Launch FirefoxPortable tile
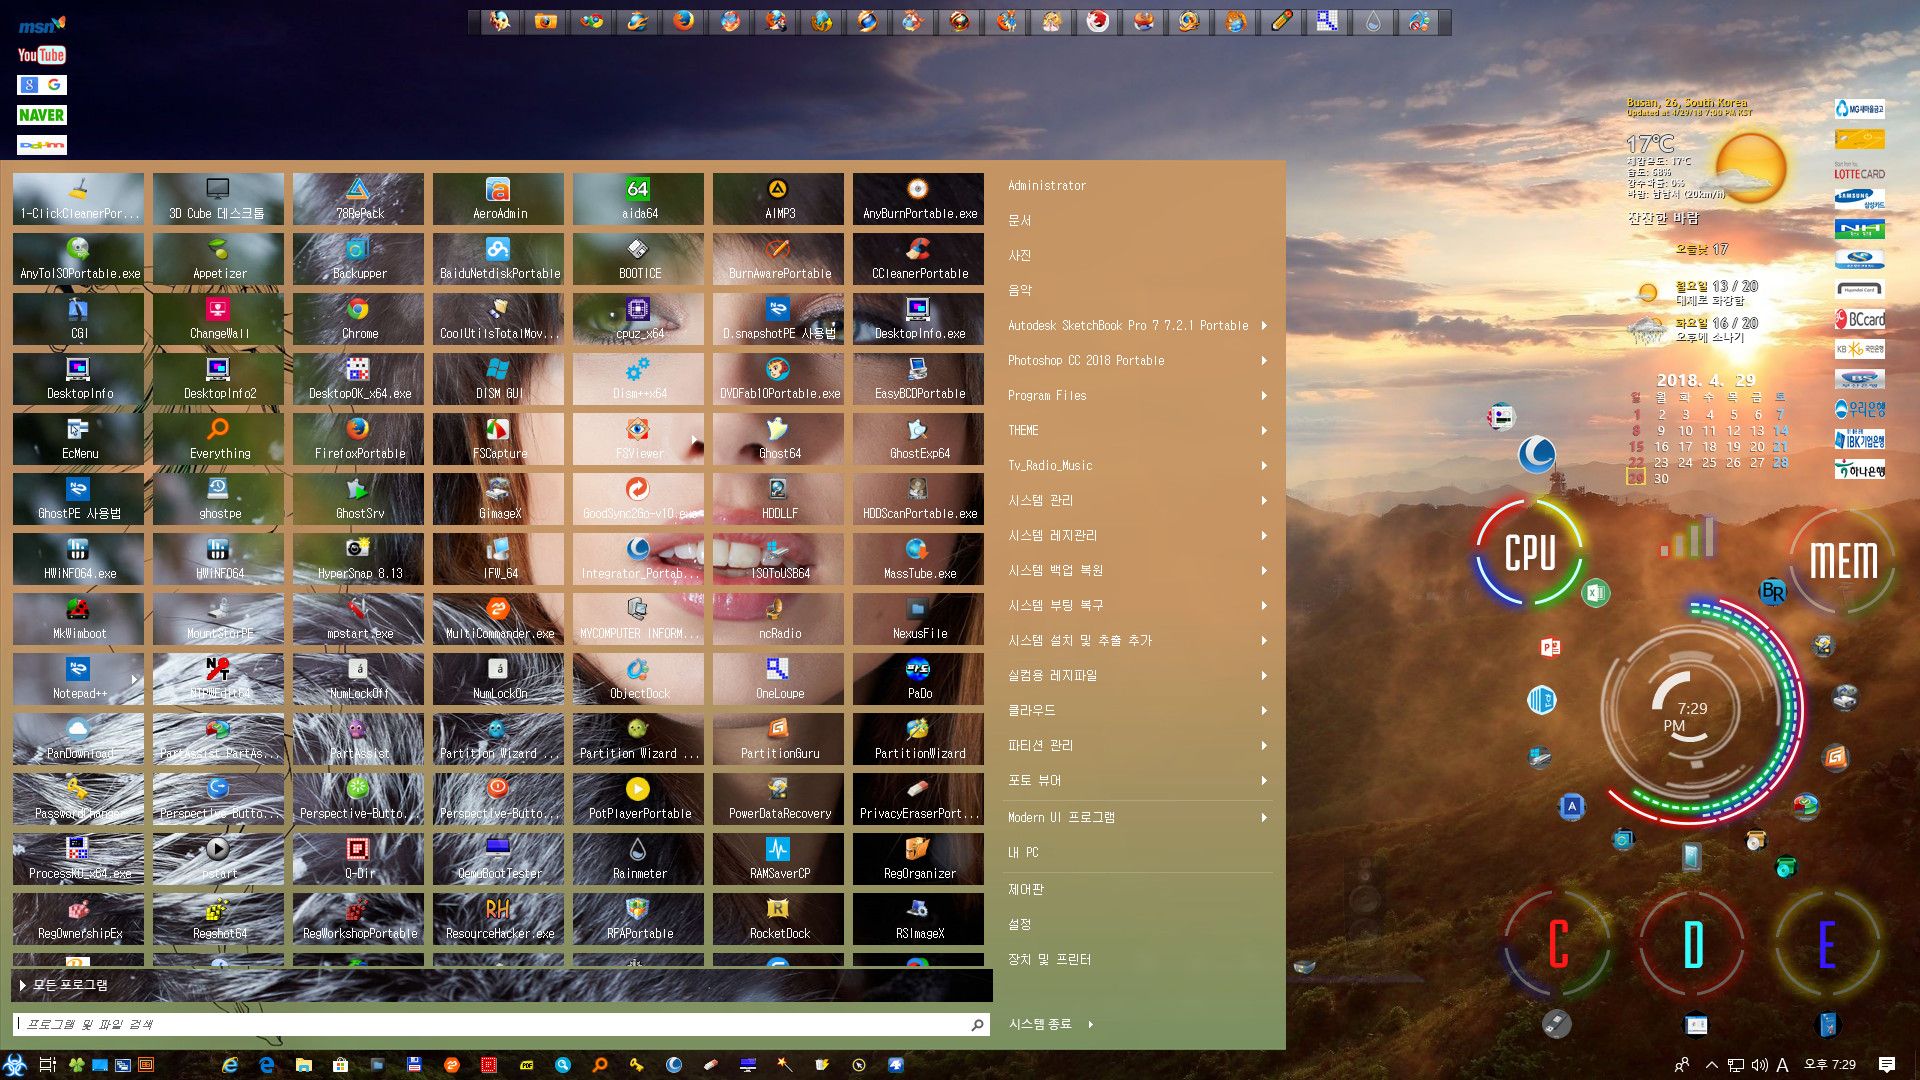 click(358, 438)
